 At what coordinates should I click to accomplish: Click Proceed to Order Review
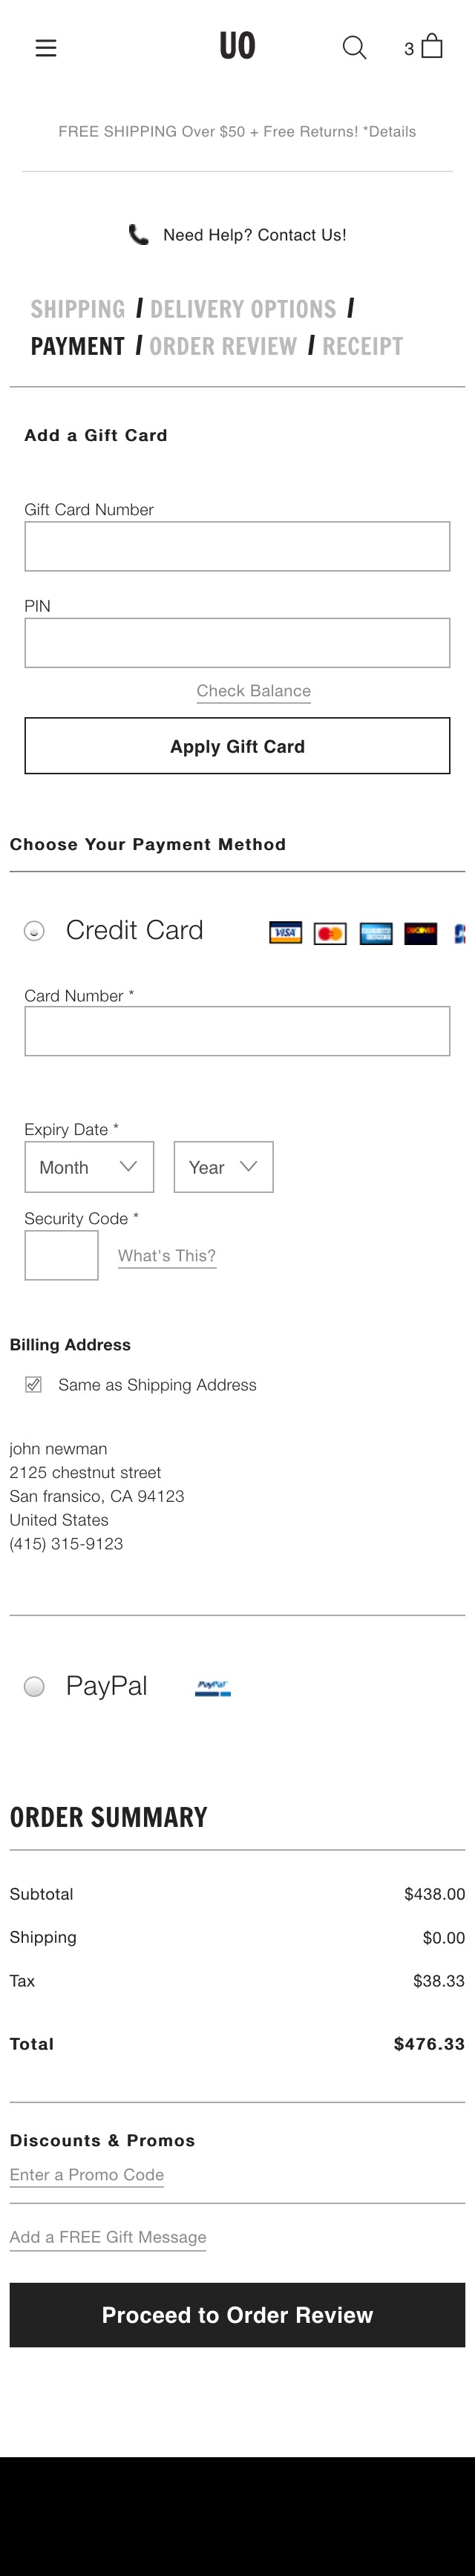coord(237,2315)
